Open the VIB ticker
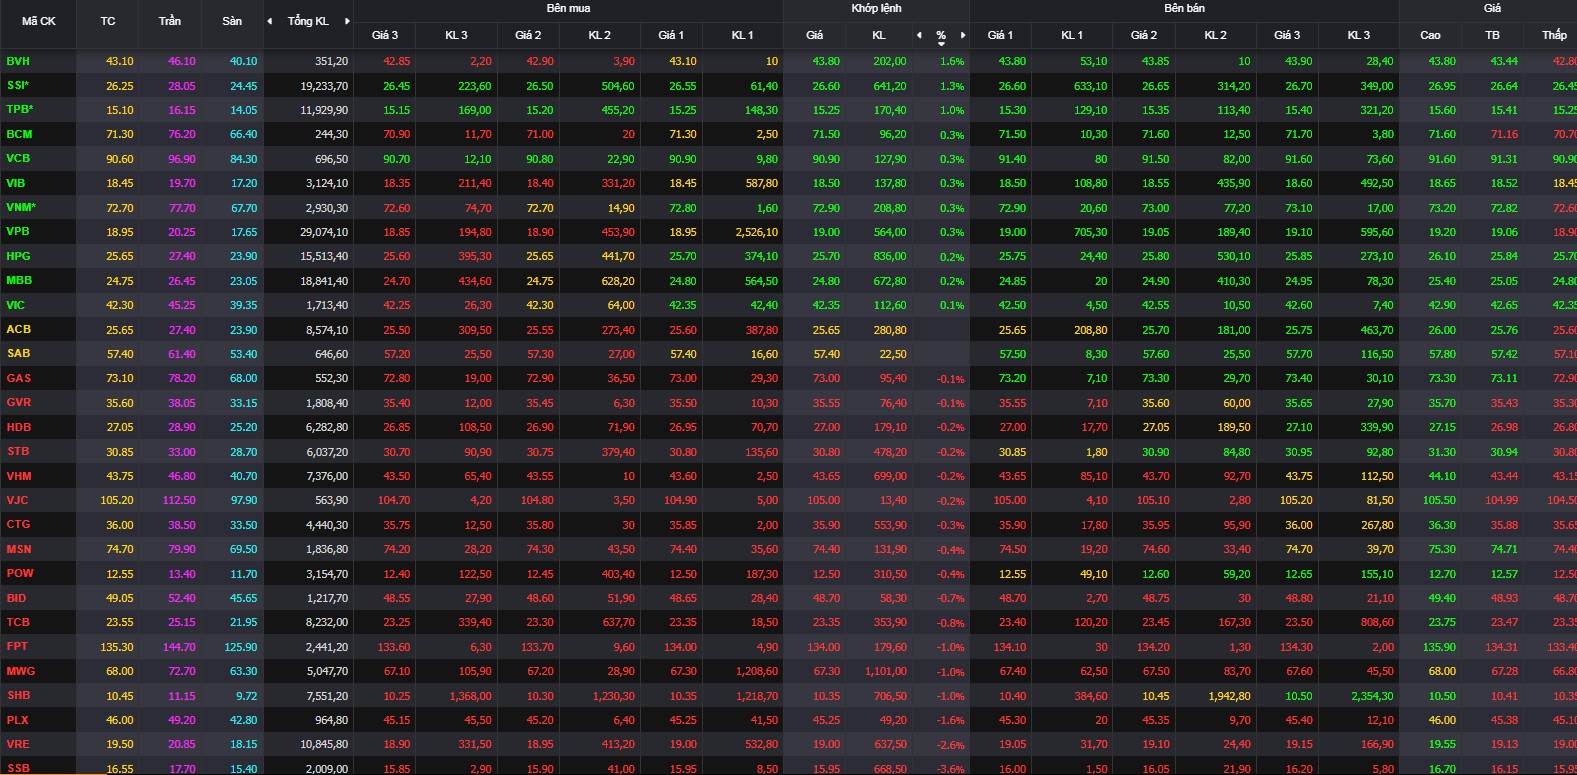 point(16,183)
